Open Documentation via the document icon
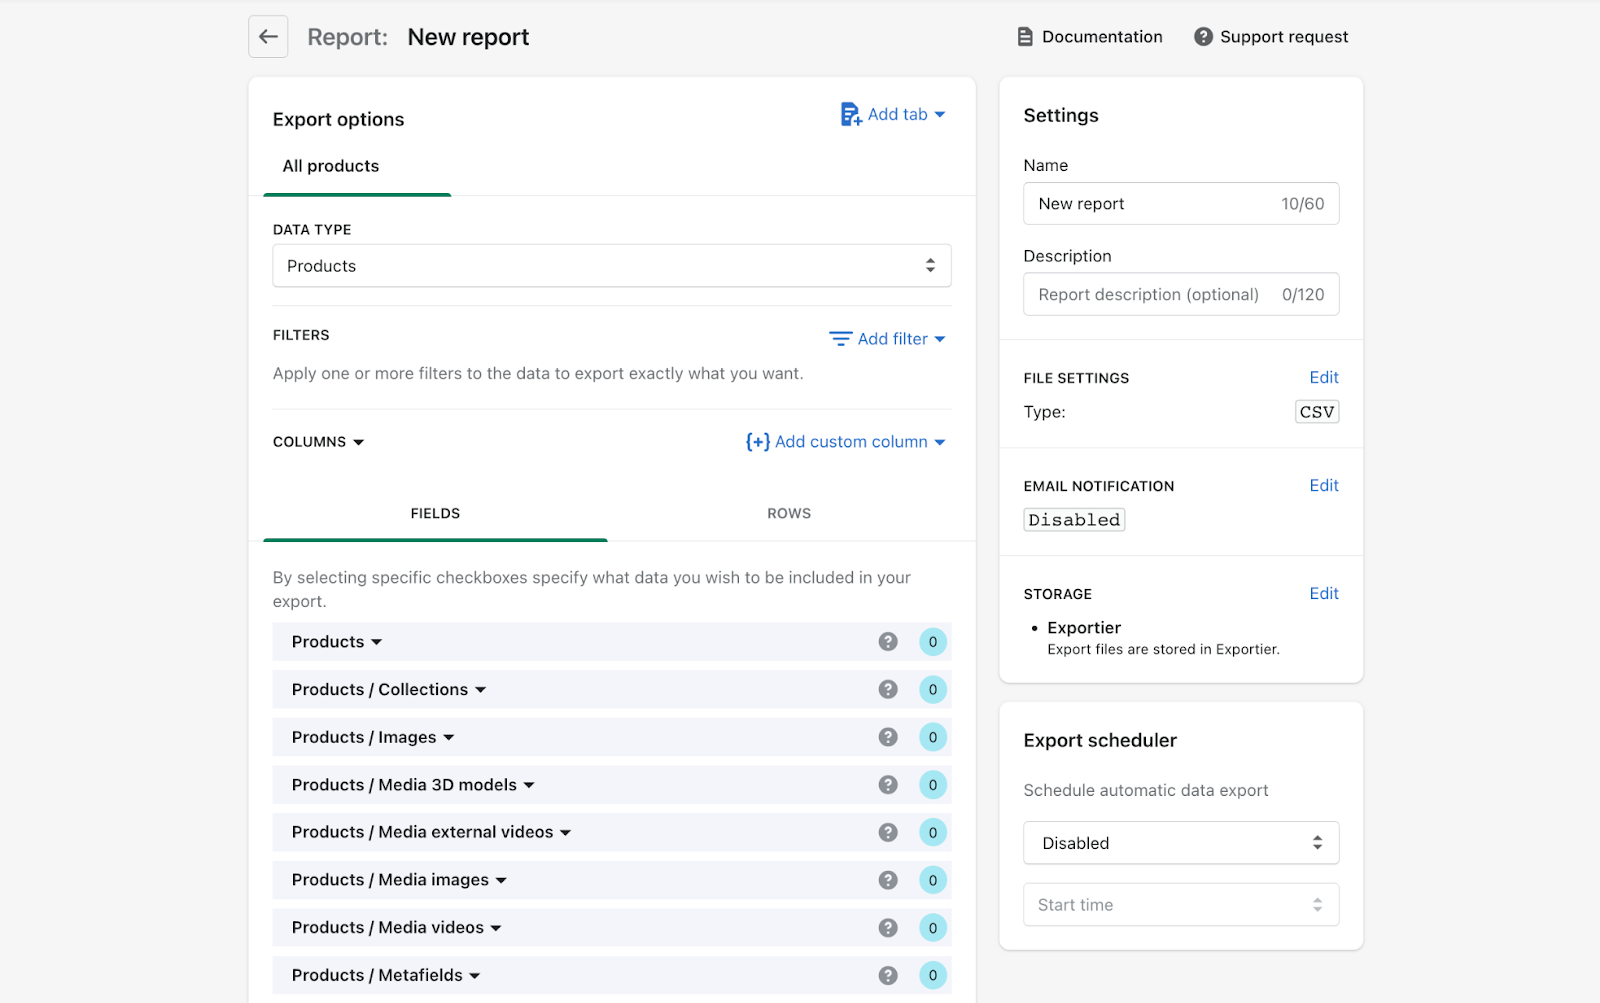 [1024, 36]
